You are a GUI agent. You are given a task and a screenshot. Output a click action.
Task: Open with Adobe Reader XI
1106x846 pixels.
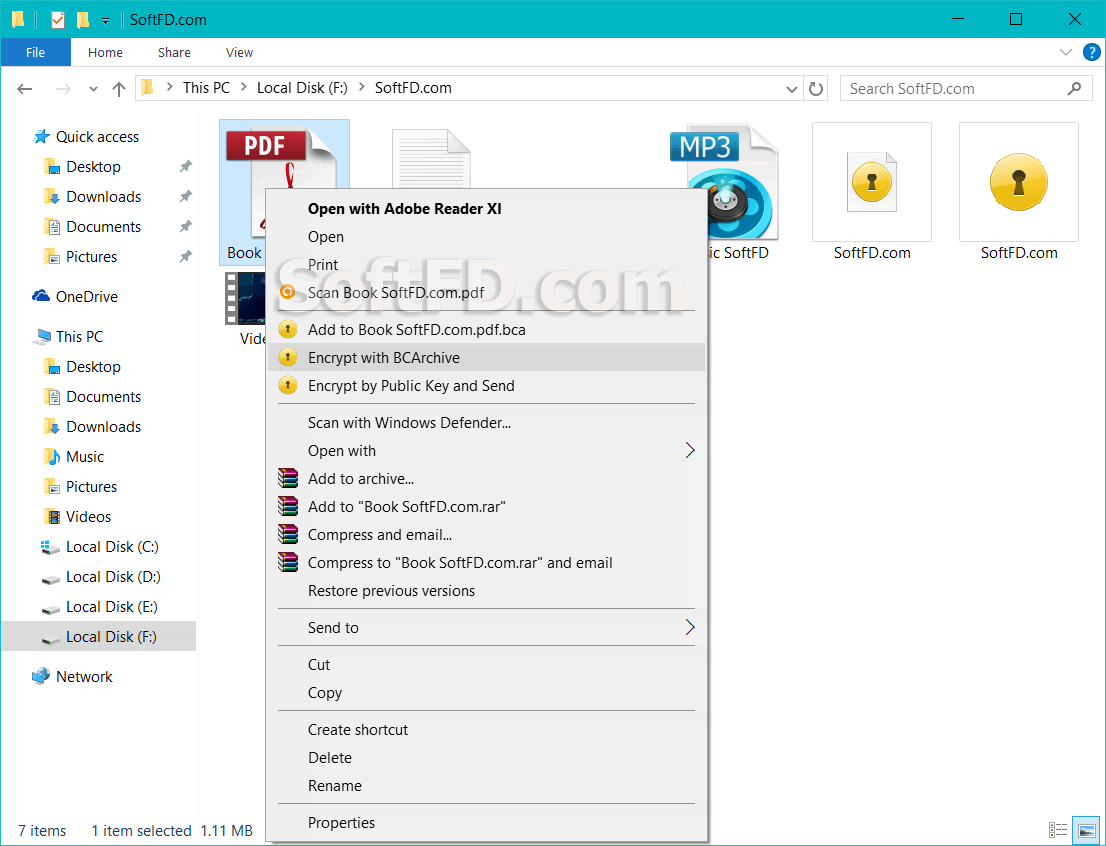pyautogui.click(x=486, y=209)
